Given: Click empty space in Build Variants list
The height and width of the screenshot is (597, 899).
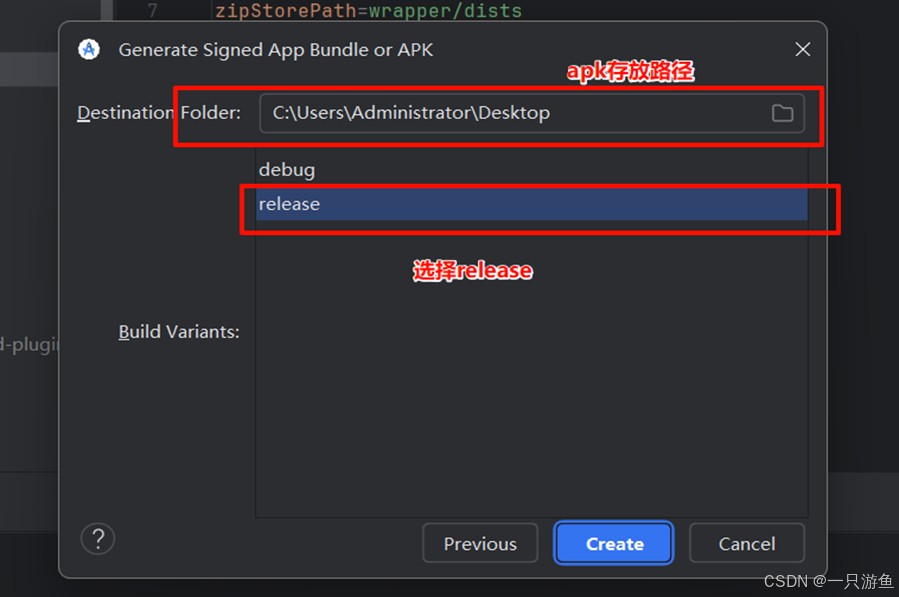Looking at the screenshot, I should [530, 400].
